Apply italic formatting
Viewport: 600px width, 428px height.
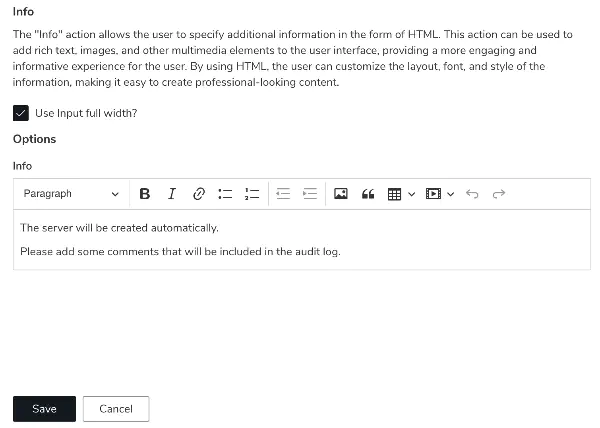(172, 194)
